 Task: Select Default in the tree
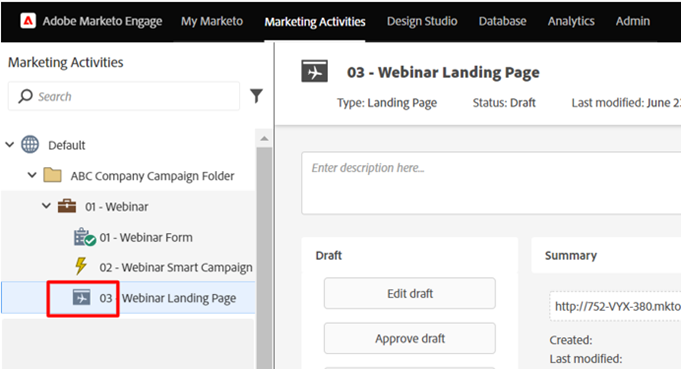[x=66, y=145]
